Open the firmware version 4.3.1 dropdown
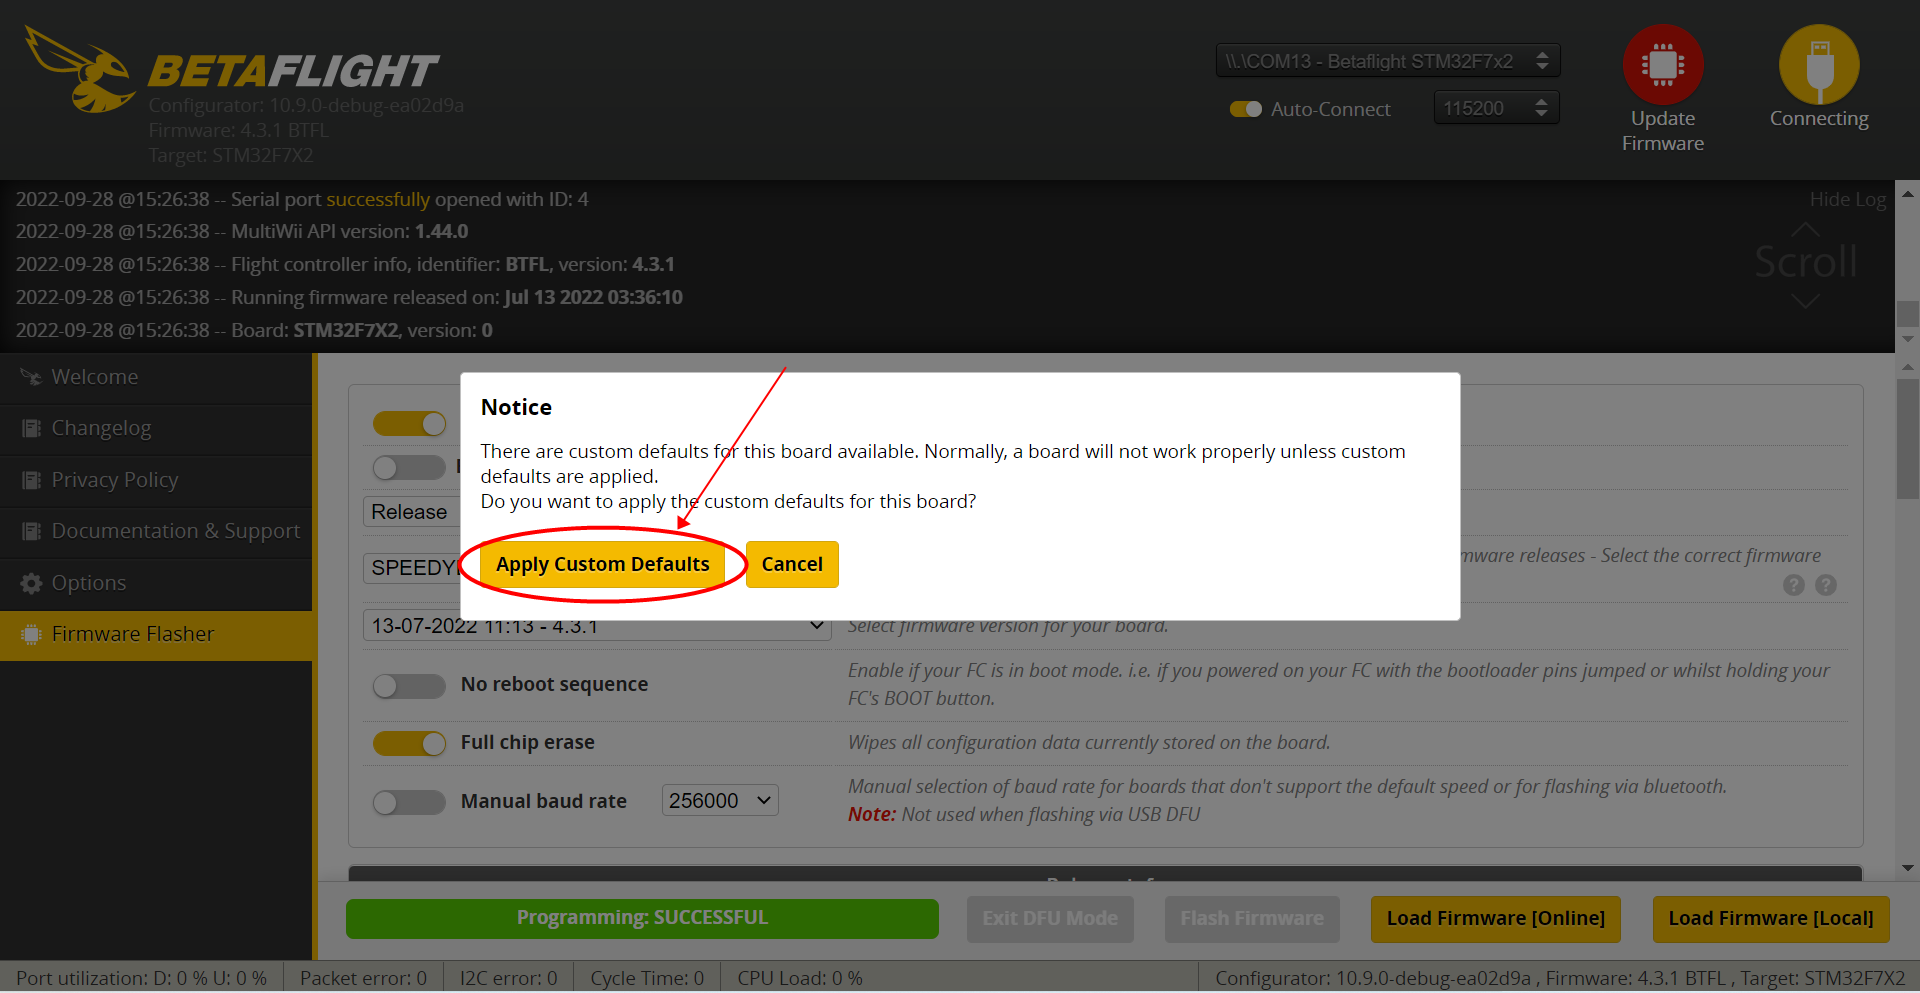 596,626
